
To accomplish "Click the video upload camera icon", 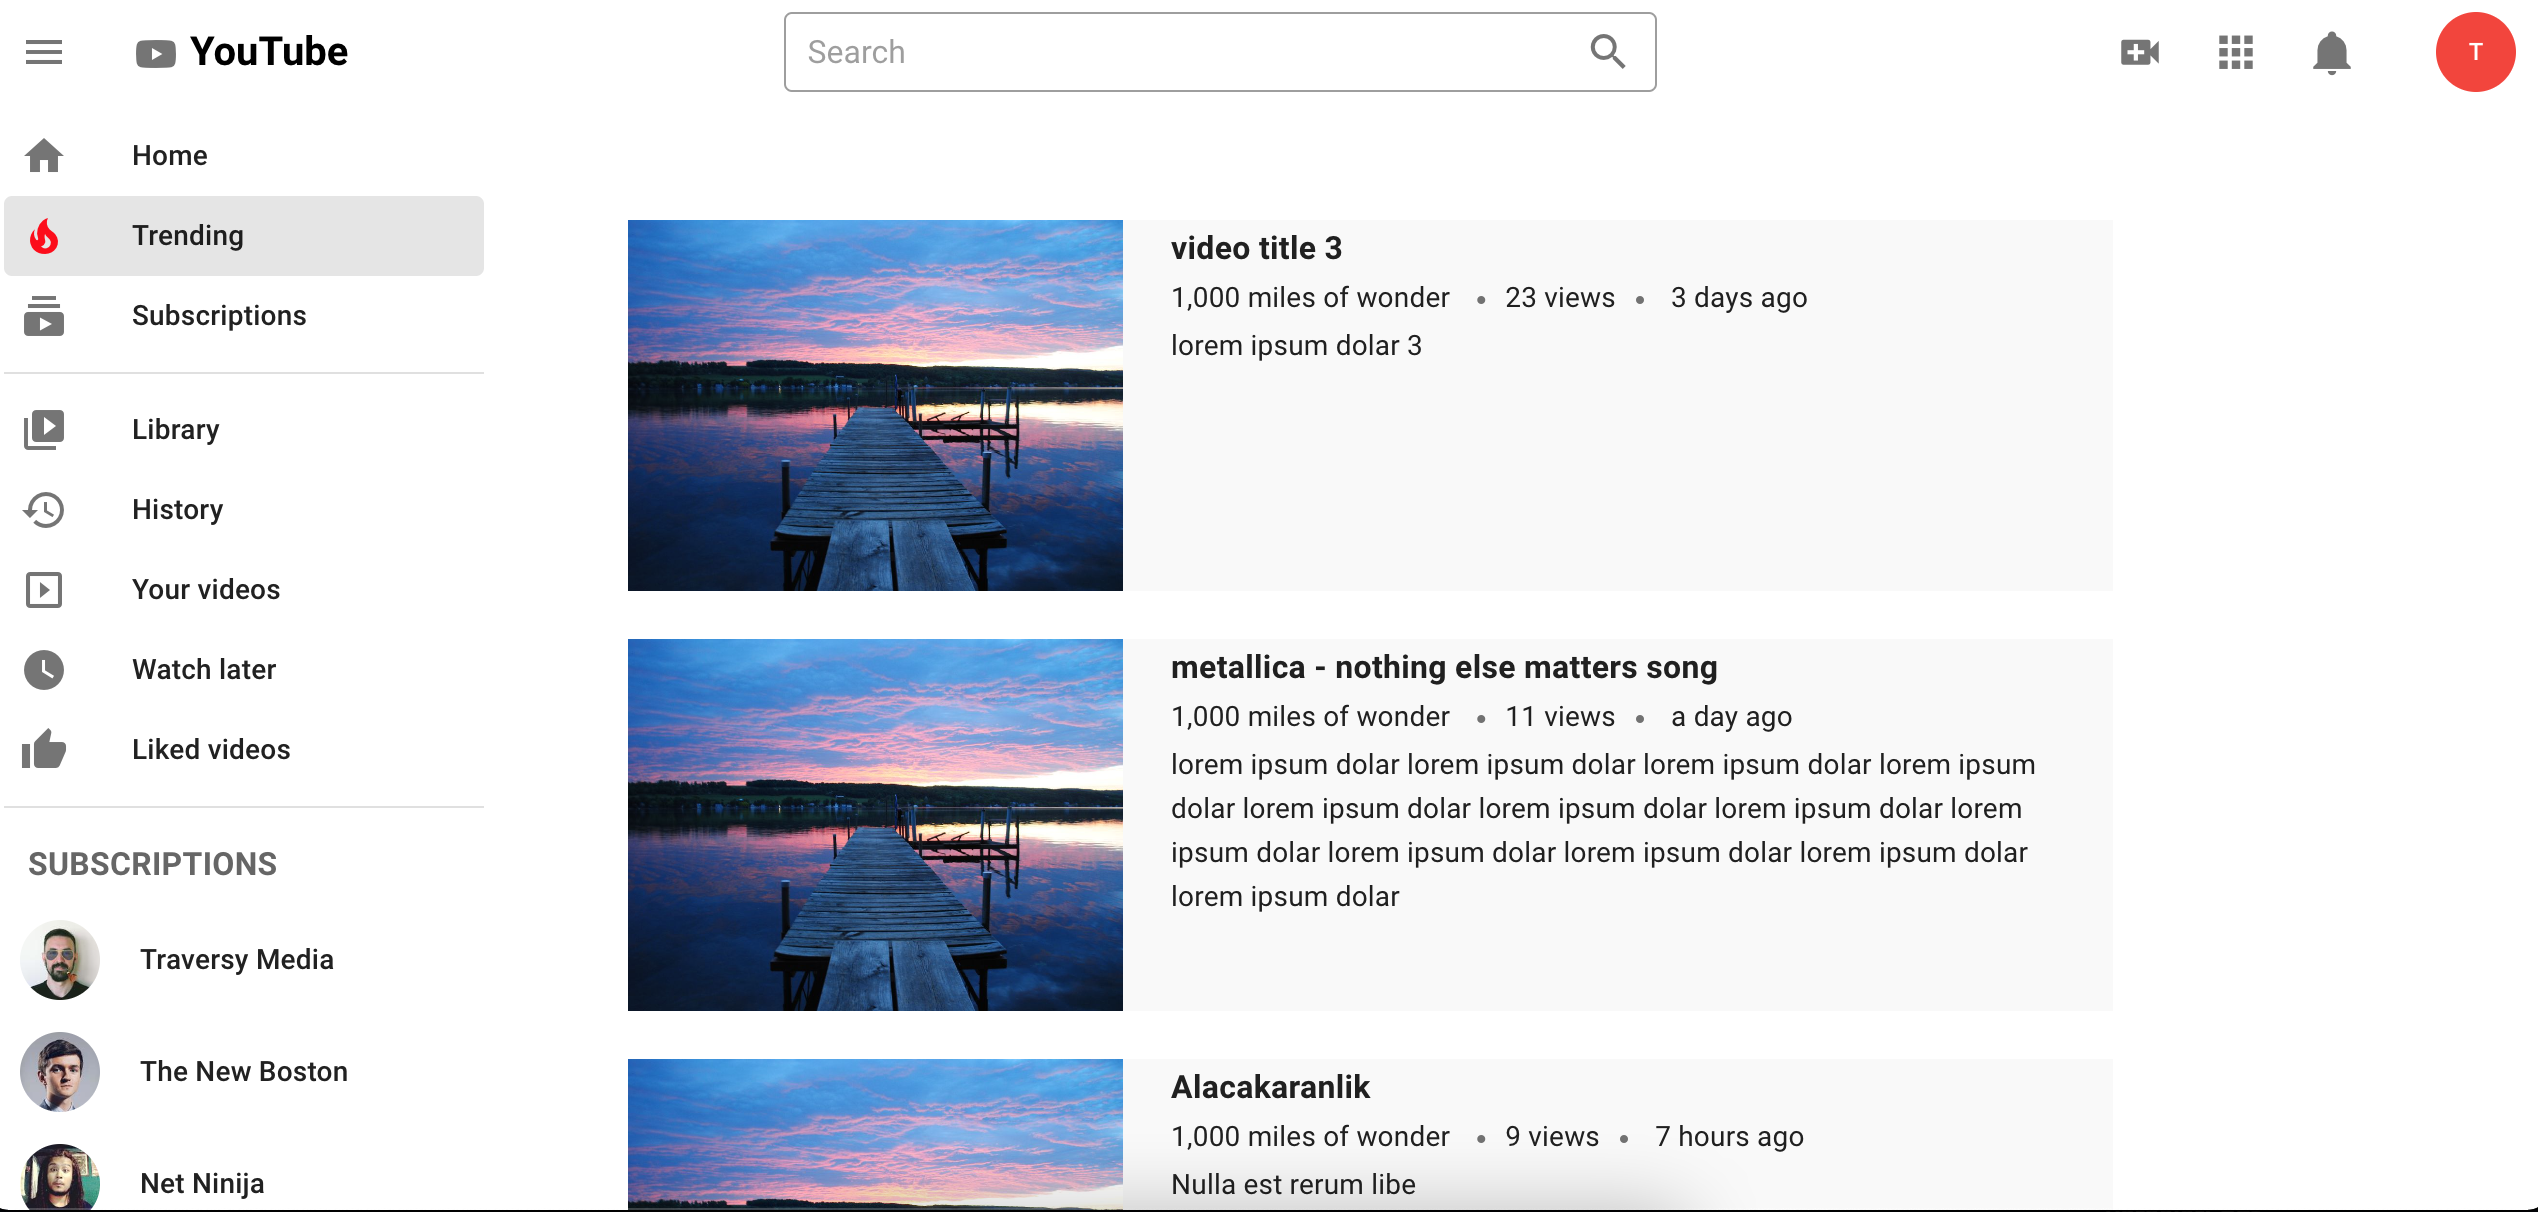I will (2139, 52).
